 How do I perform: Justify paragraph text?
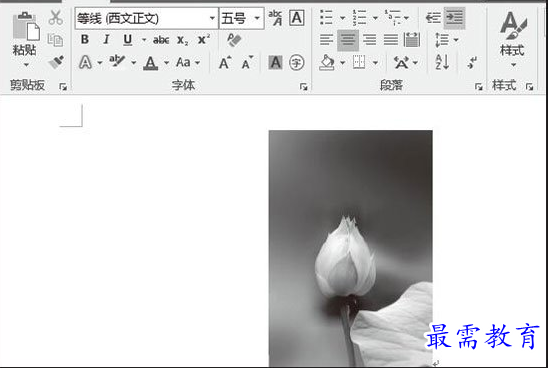tap(391, 40)
